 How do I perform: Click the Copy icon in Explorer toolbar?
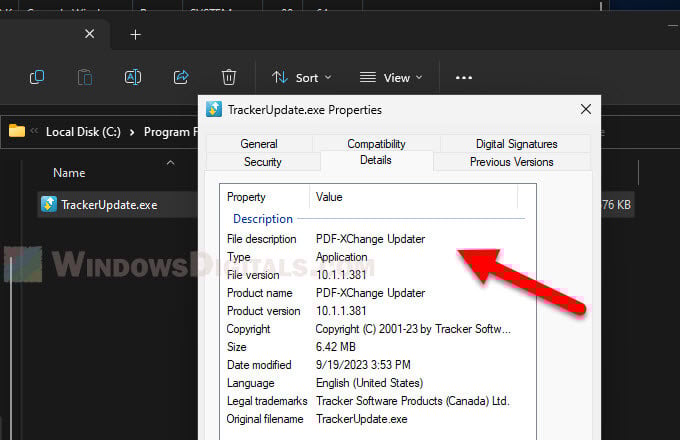coord(37,78)
